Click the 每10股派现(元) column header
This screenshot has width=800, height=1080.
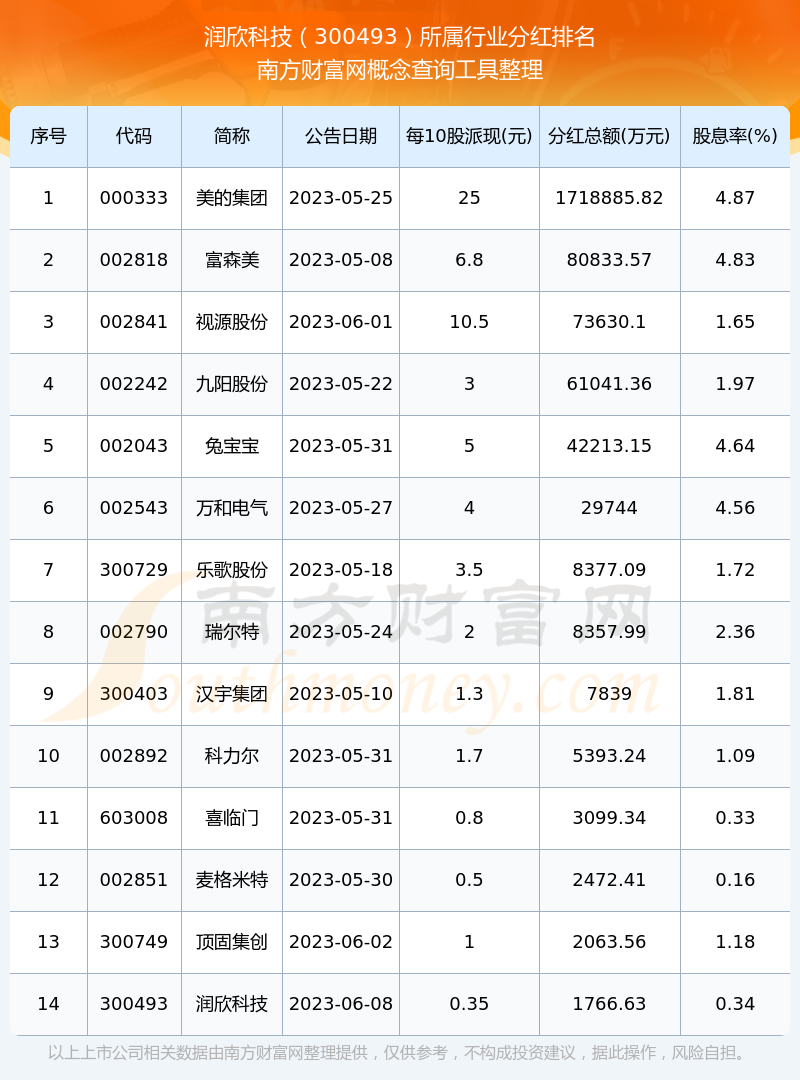(469, 136)
